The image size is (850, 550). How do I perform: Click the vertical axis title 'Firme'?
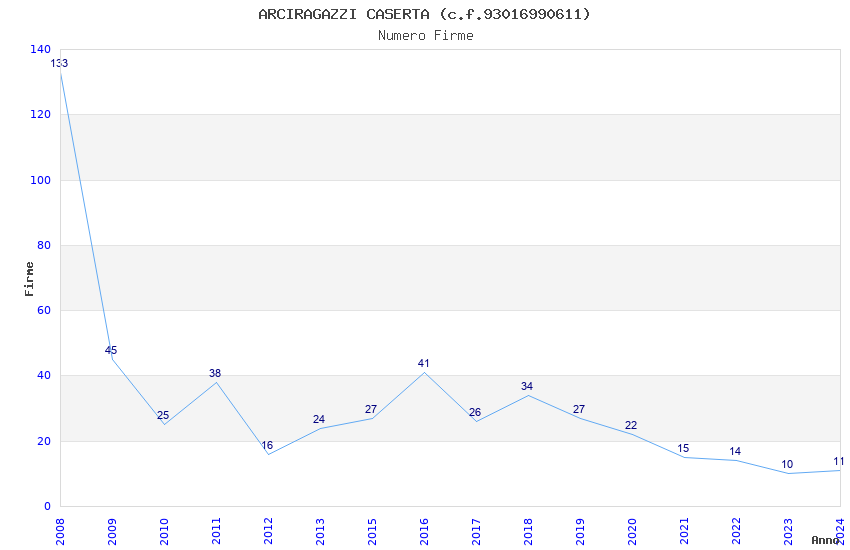pos(29,279)
